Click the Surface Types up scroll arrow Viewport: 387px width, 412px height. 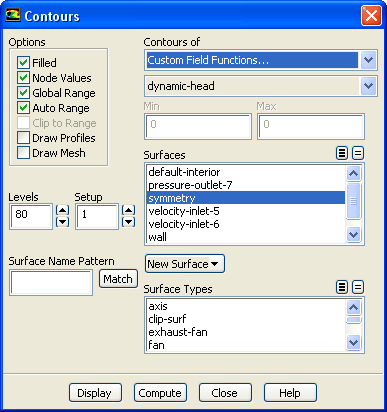(353, 307)
